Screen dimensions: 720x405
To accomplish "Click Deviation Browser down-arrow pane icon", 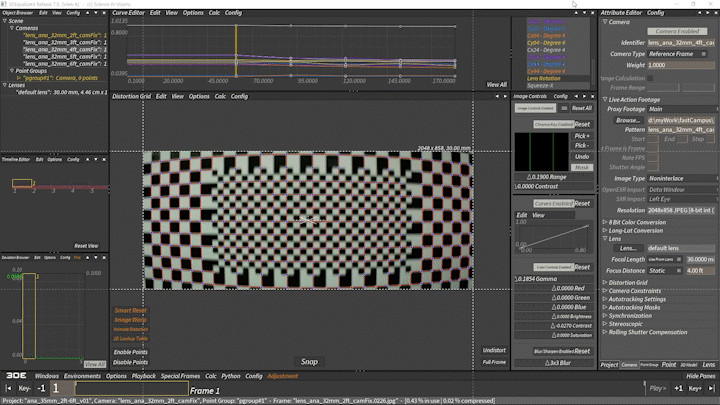I will point(96,258).
